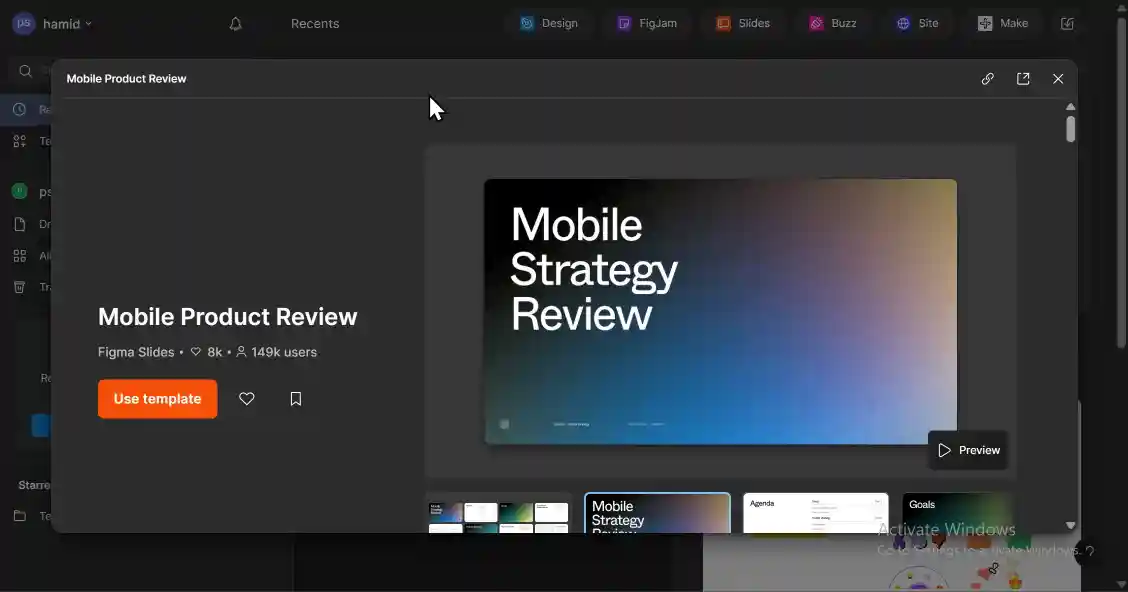Click the modal scrollbar on the right

point(1070,127)
